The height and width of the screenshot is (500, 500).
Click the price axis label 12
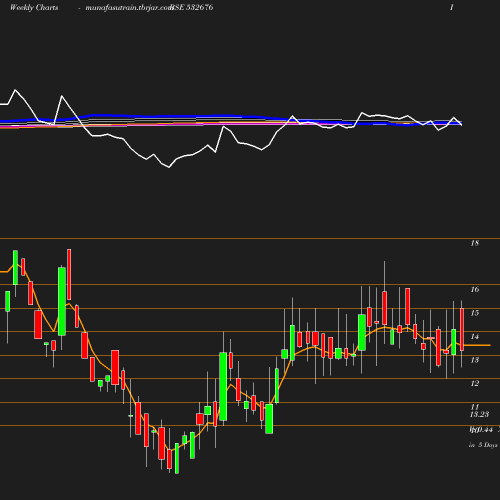coord(475,383)
